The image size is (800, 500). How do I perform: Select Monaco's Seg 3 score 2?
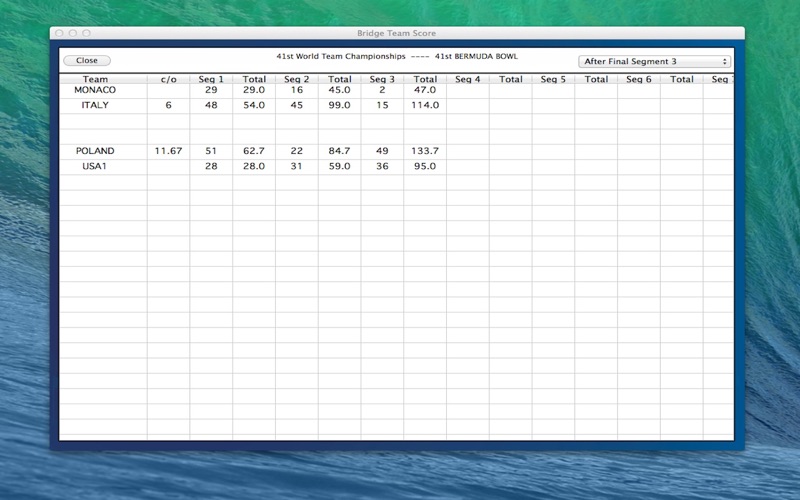point(382,90)
